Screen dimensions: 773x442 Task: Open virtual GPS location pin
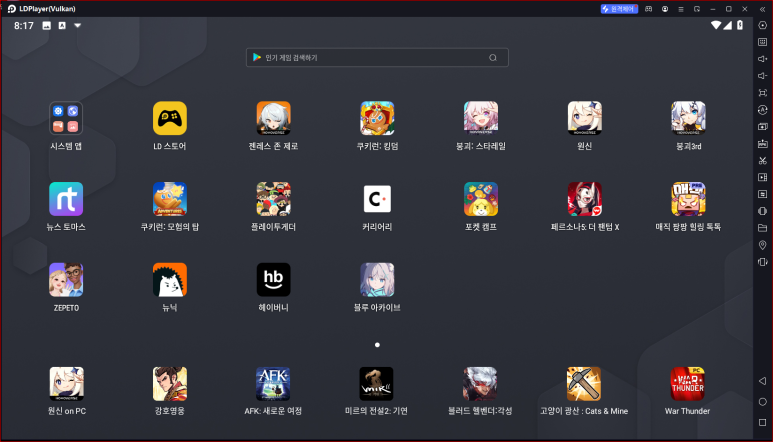[763, 245]
